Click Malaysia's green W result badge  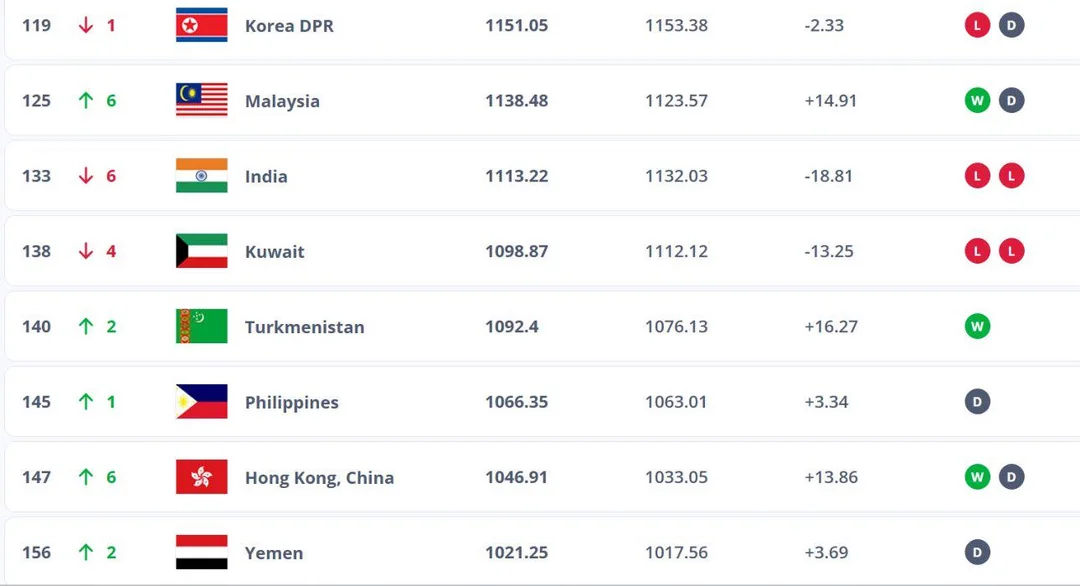point(977,101)
